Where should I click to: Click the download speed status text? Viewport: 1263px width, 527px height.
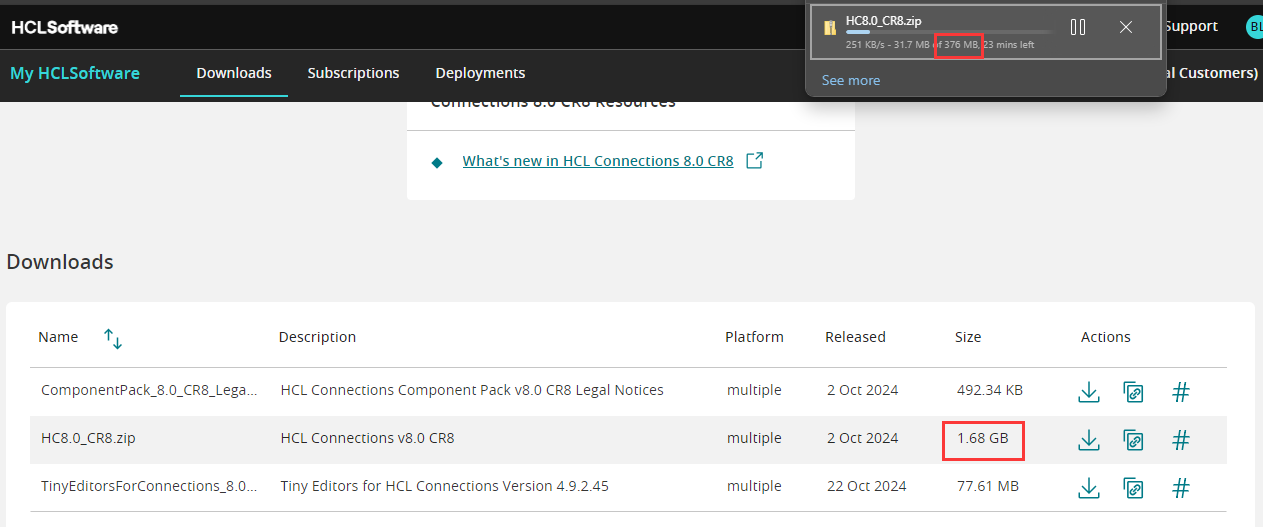(940, 45)
